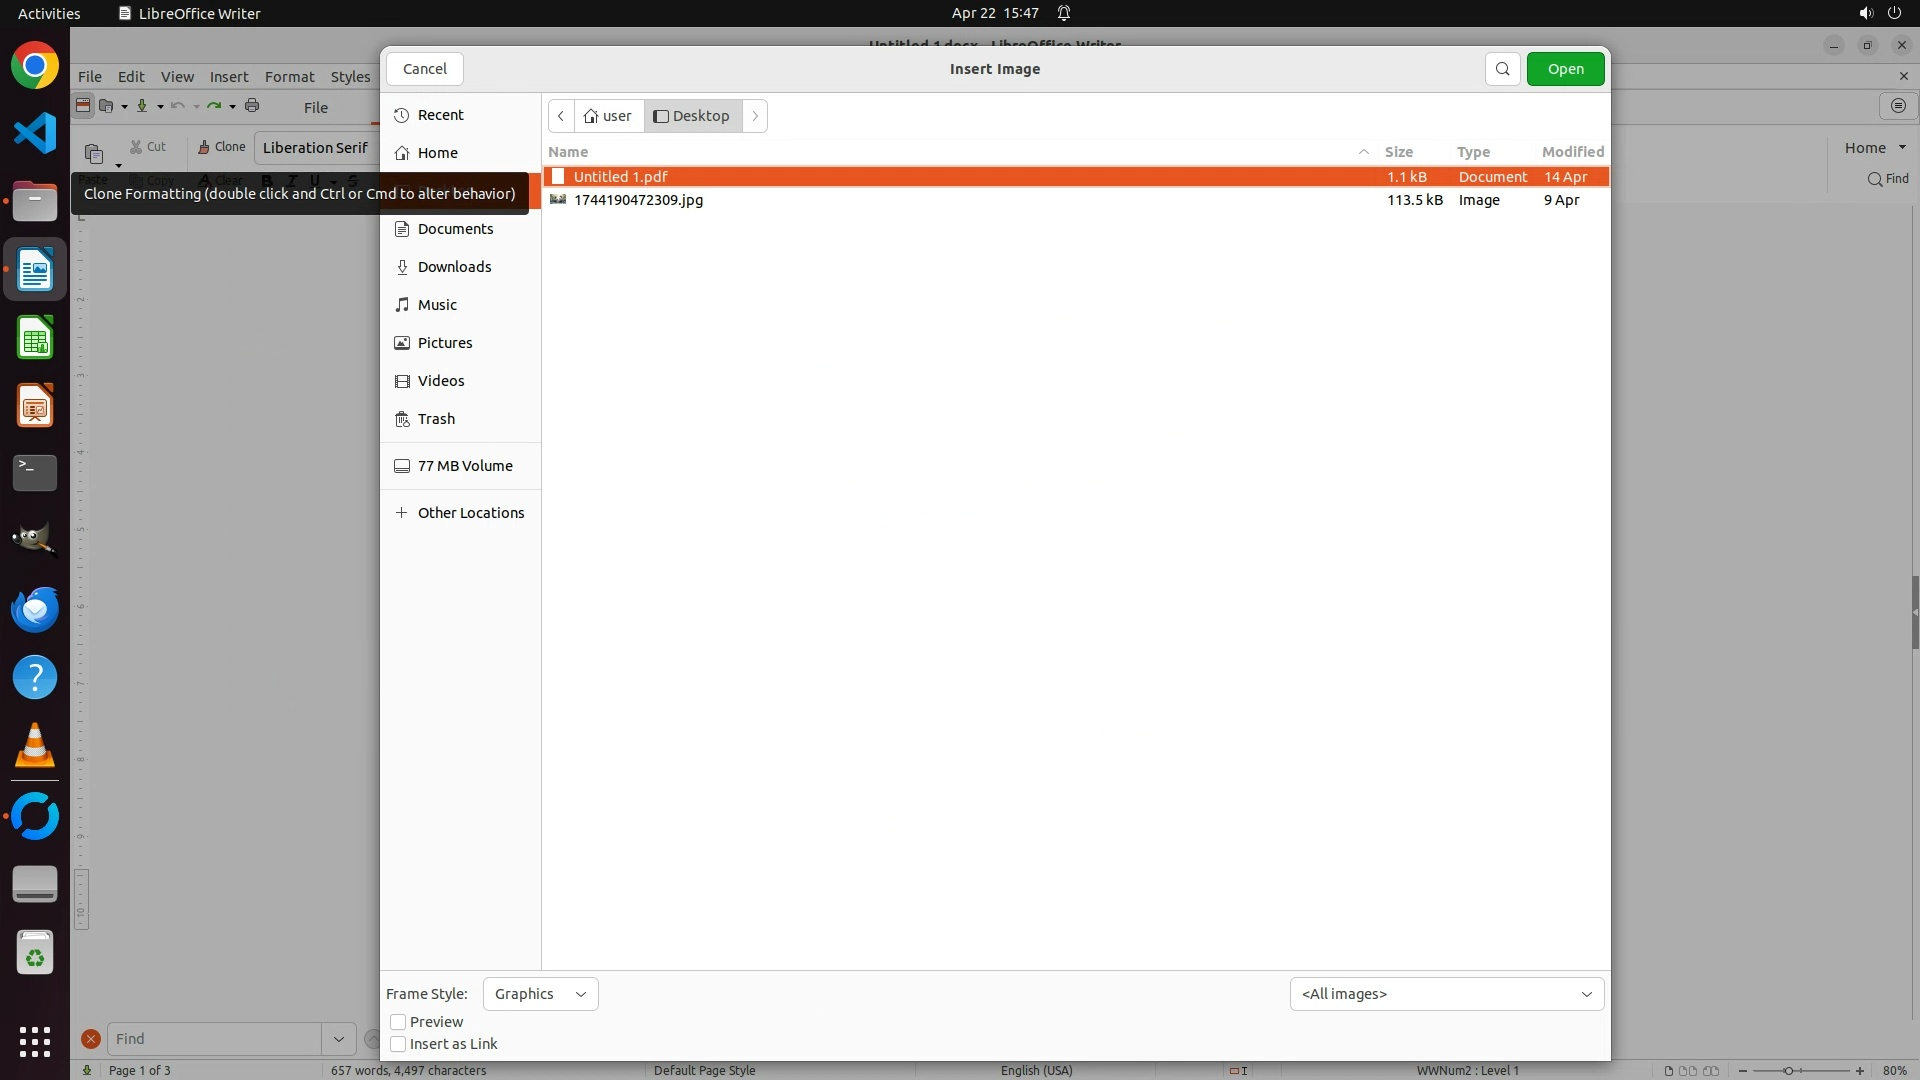
Task: Open Other Locations in the sidebar
Action: pyautogui.click(x=470, y=513)
